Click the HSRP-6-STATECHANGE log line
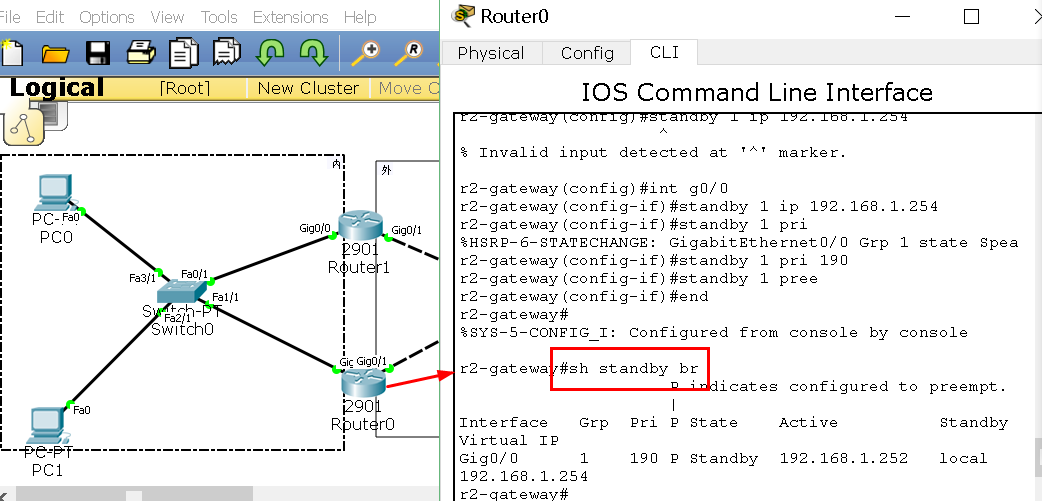Viewport: 1042px width, 501px height. (738, 243)
